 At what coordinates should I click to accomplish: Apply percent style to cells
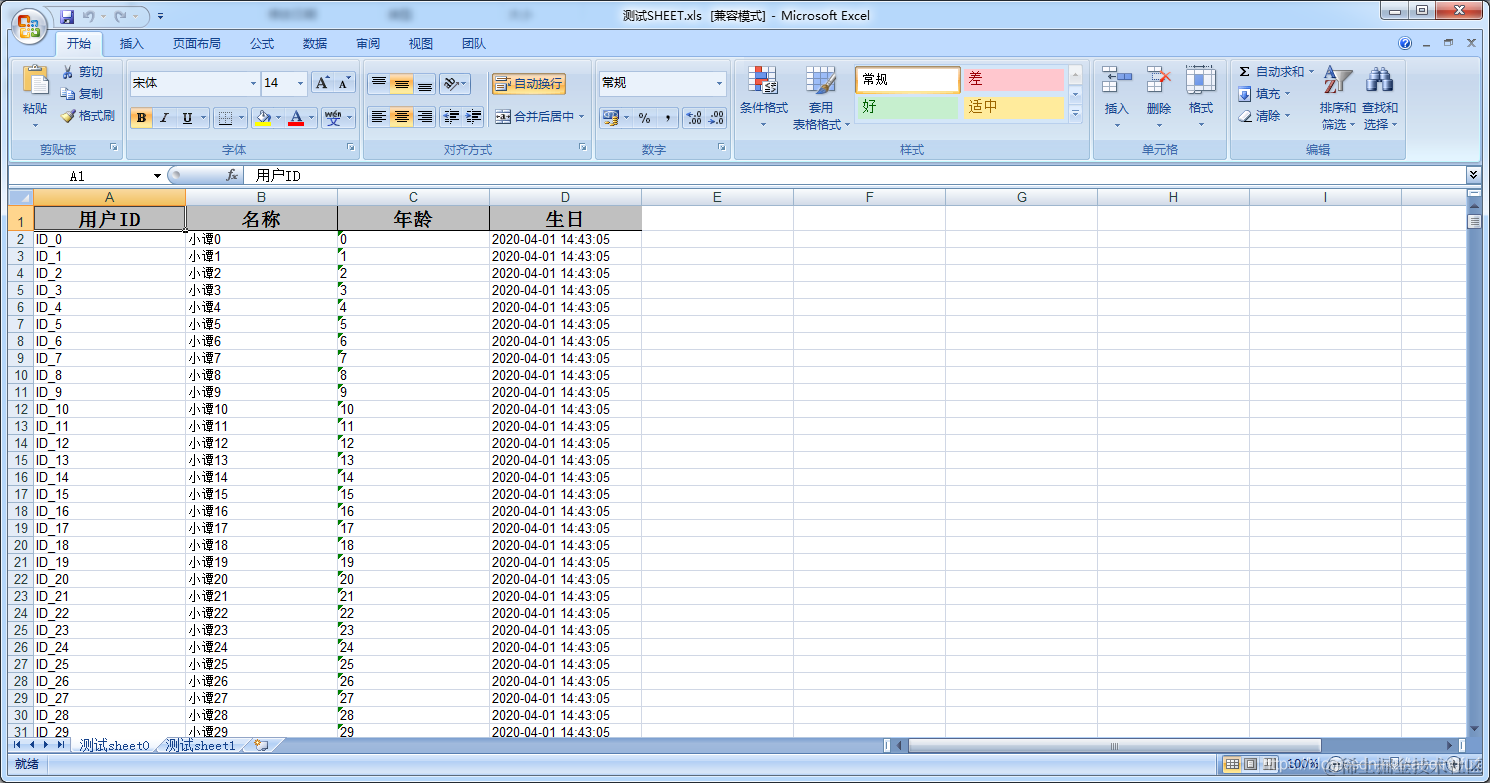(644, 118)
